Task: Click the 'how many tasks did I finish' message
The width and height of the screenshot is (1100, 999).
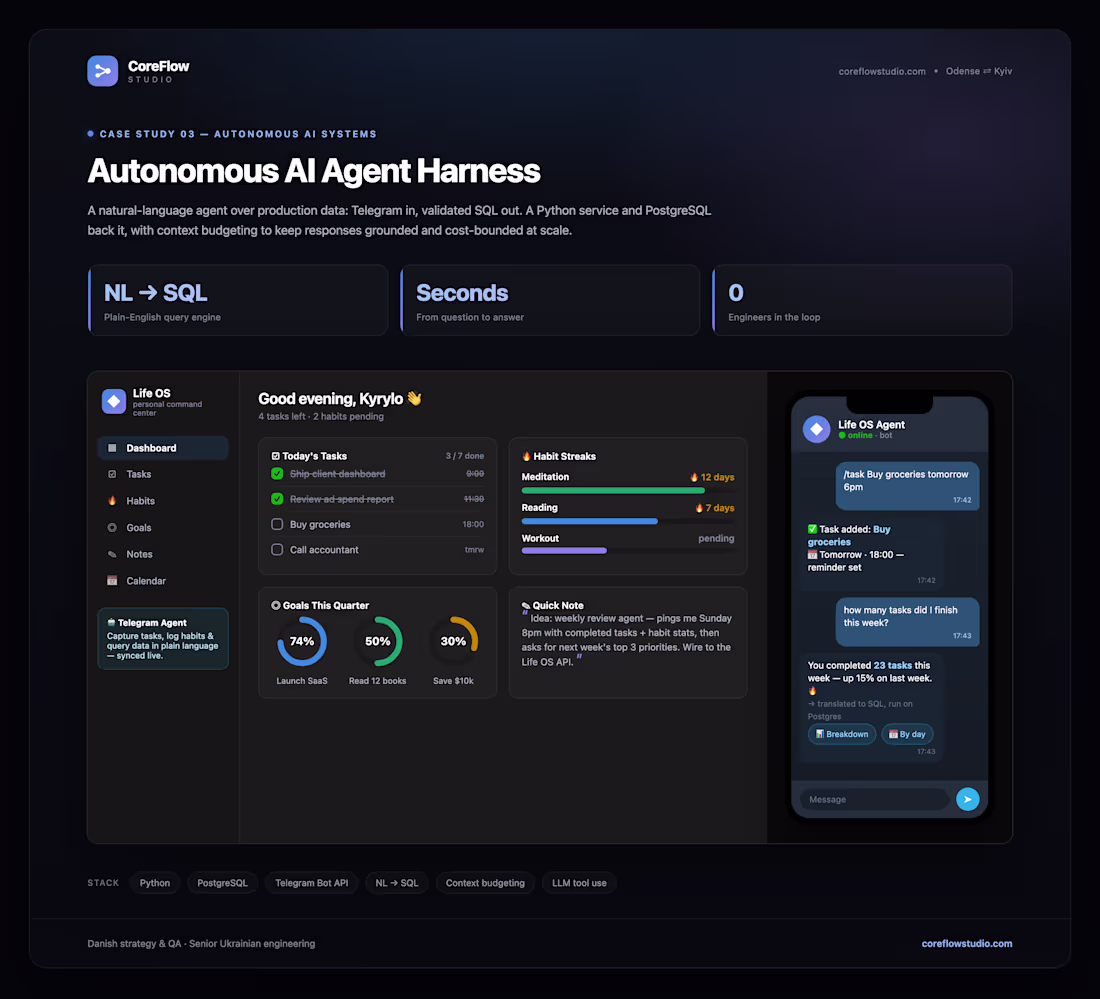Action: (907, 622)
